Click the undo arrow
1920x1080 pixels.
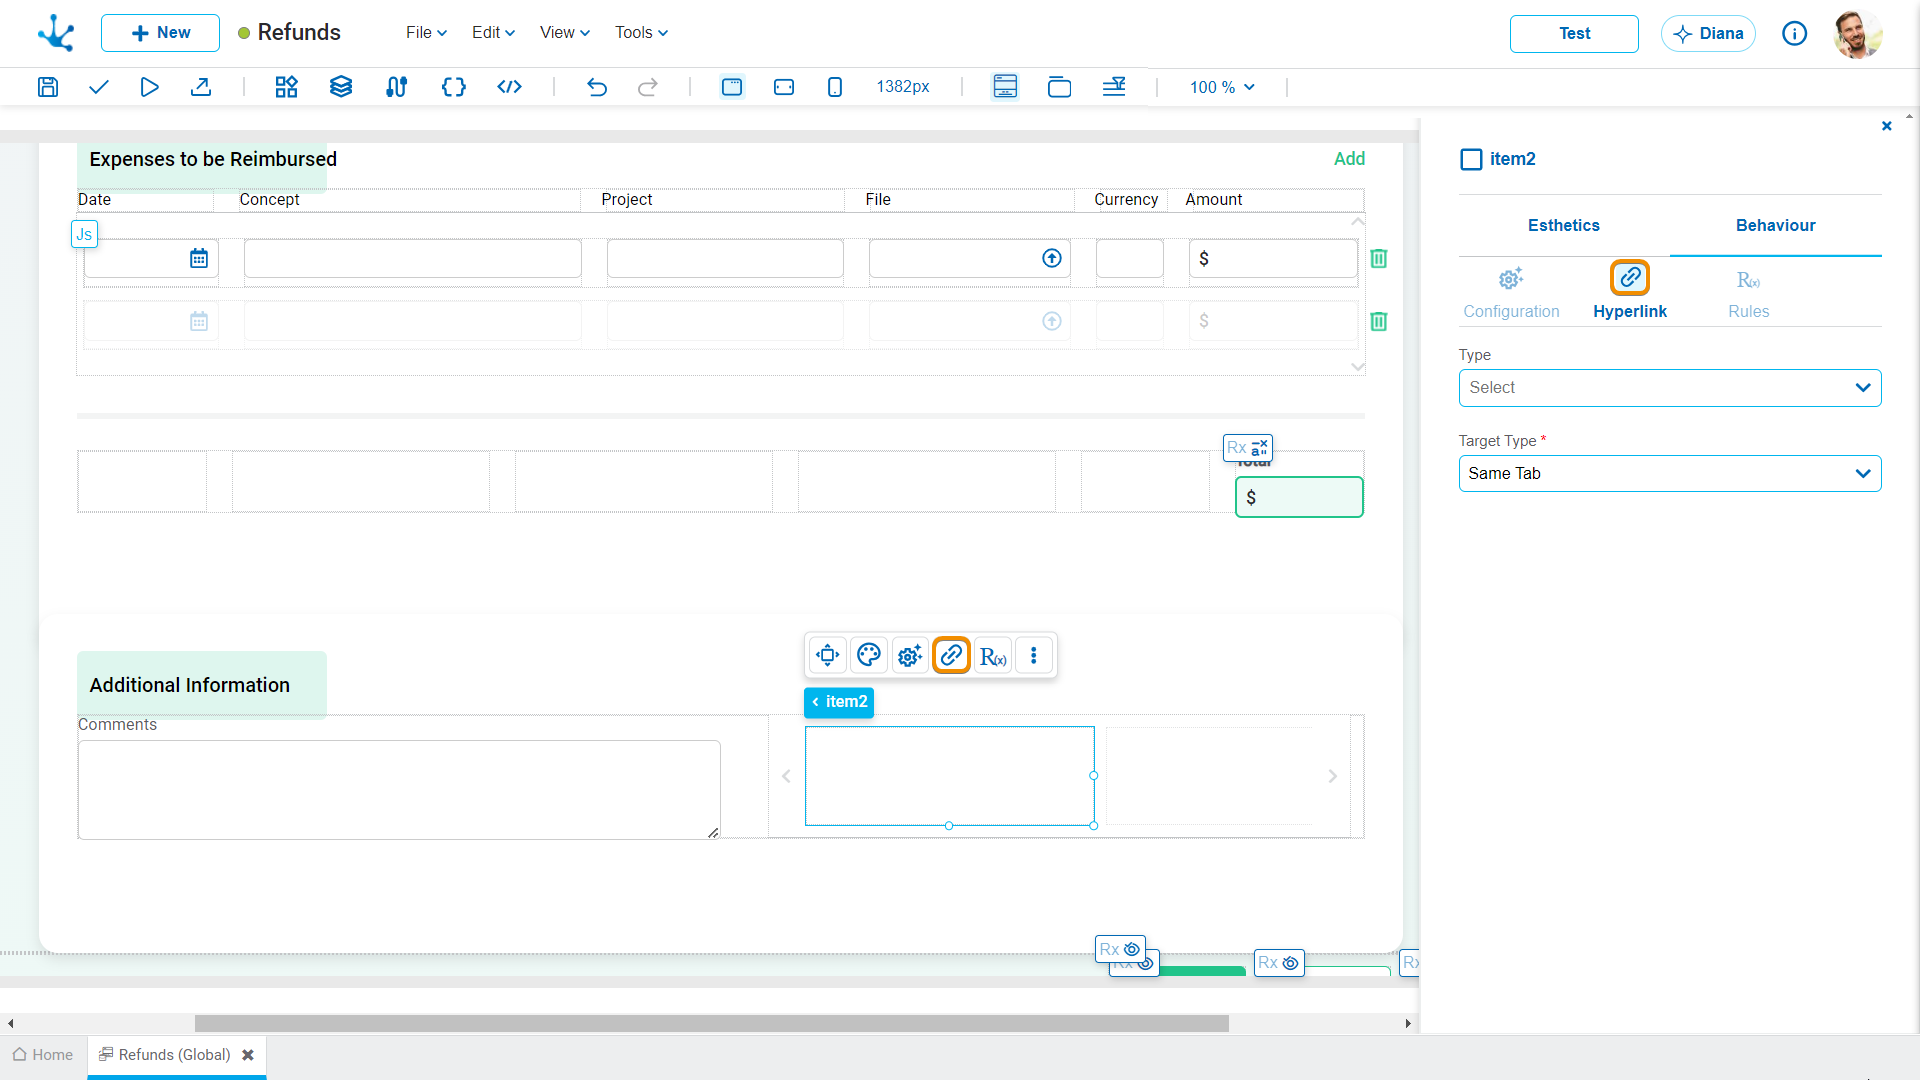tap(597, 87)
